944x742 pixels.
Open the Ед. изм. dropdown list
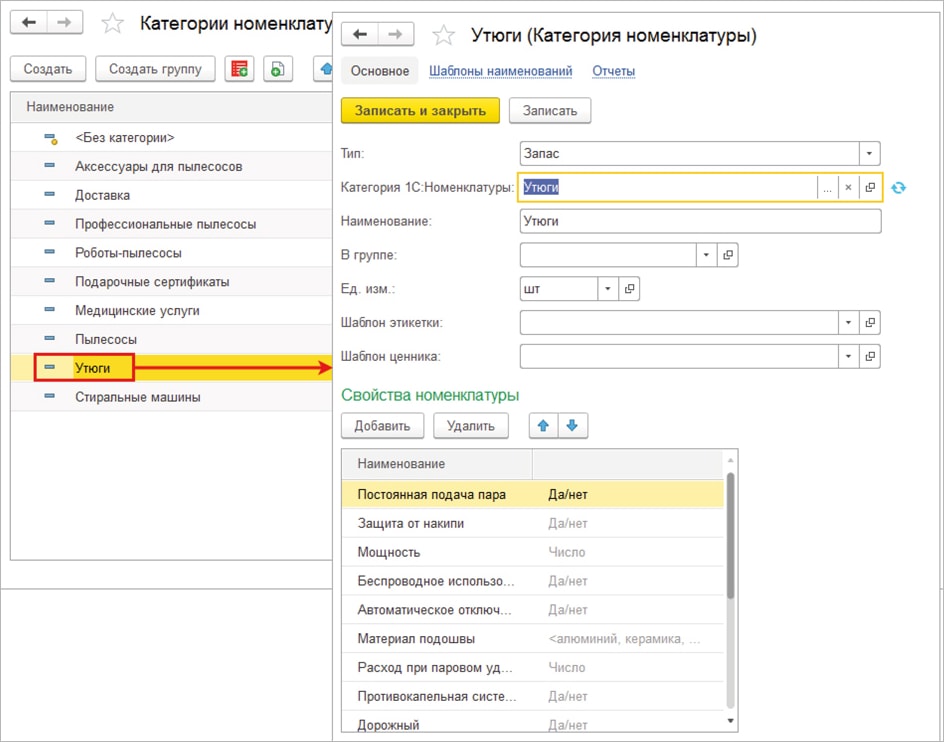point(608,289)
